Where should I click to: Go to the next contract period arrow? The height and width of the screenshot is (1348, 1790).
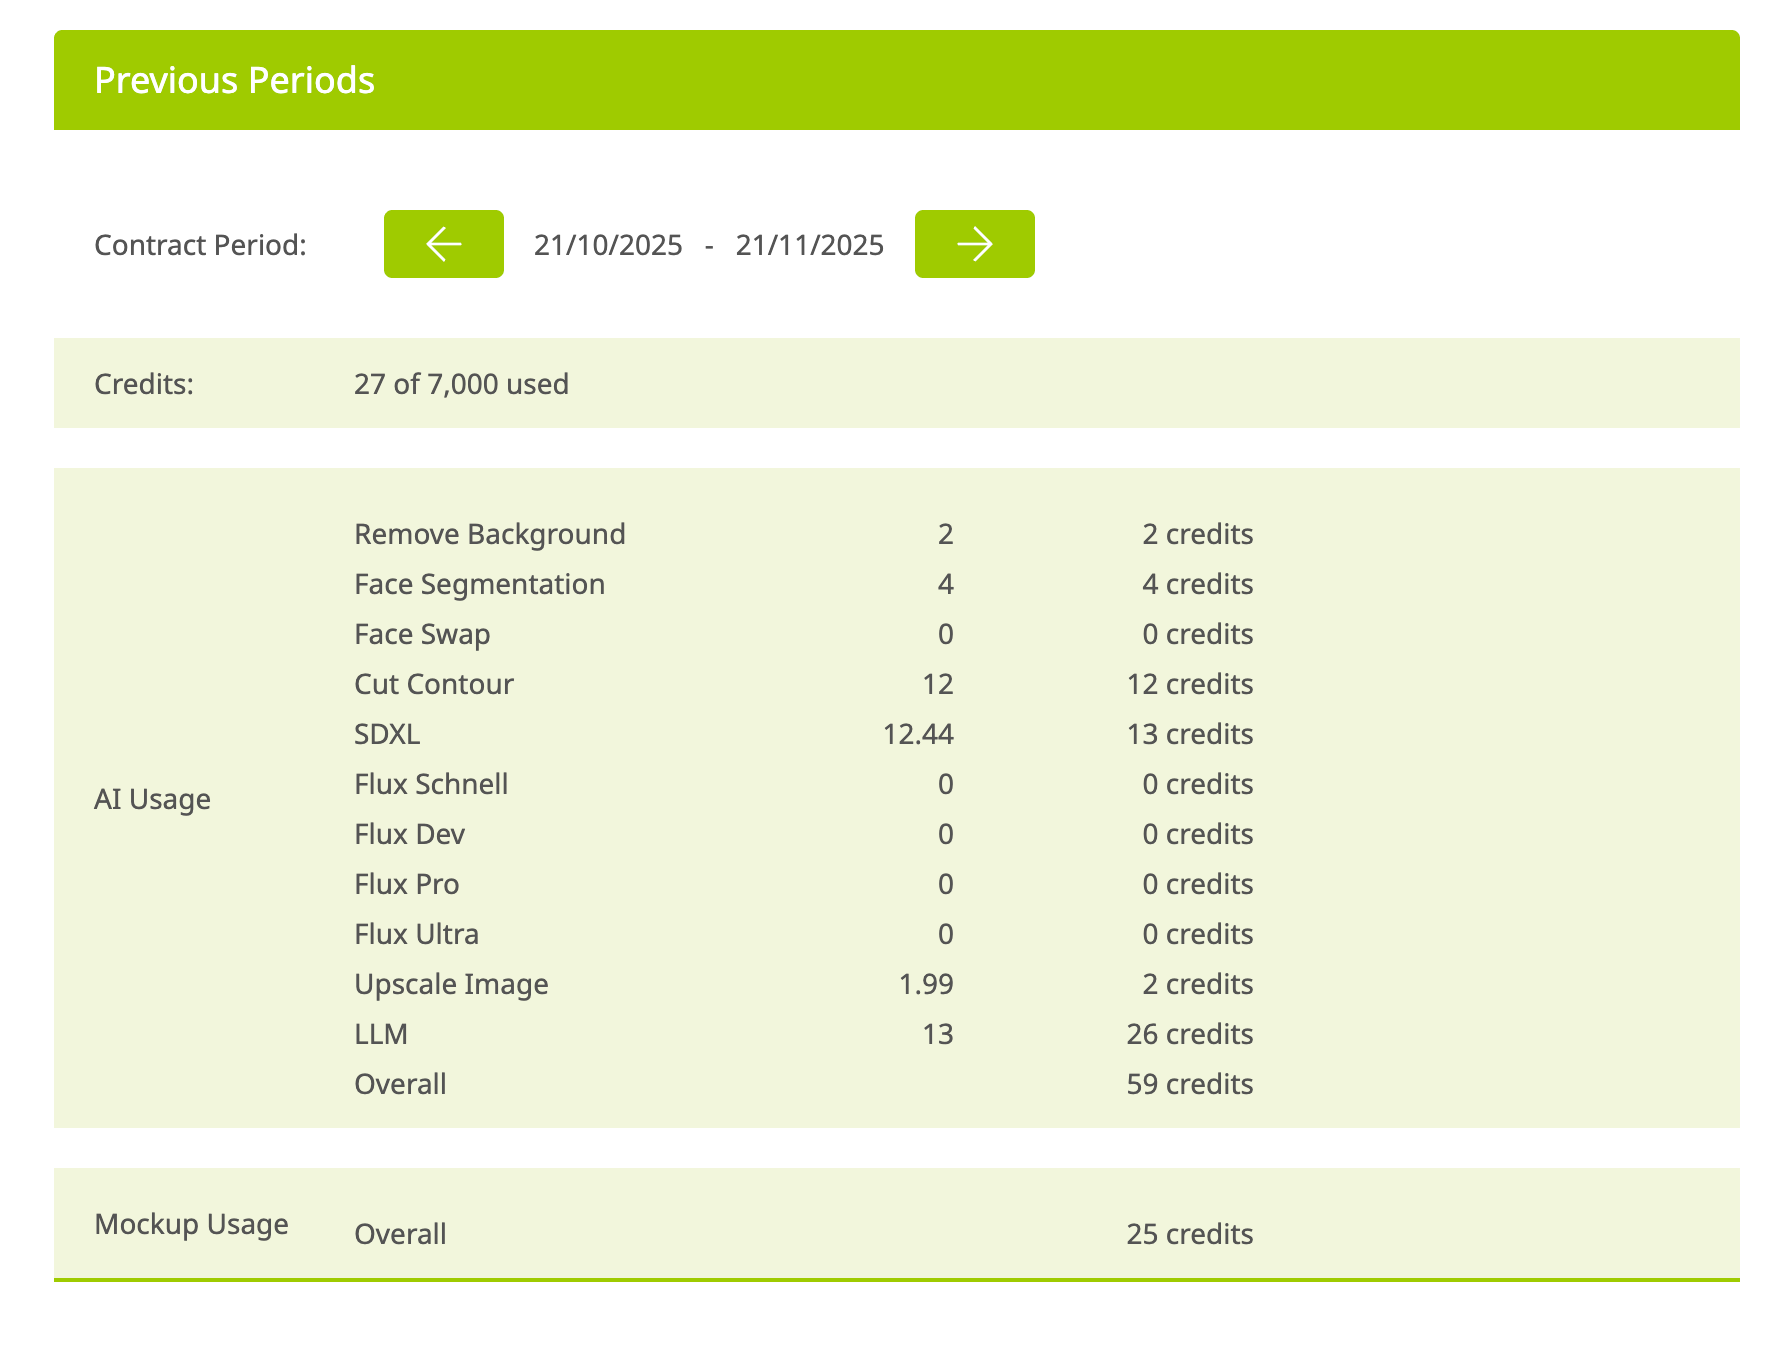point(974,244)
